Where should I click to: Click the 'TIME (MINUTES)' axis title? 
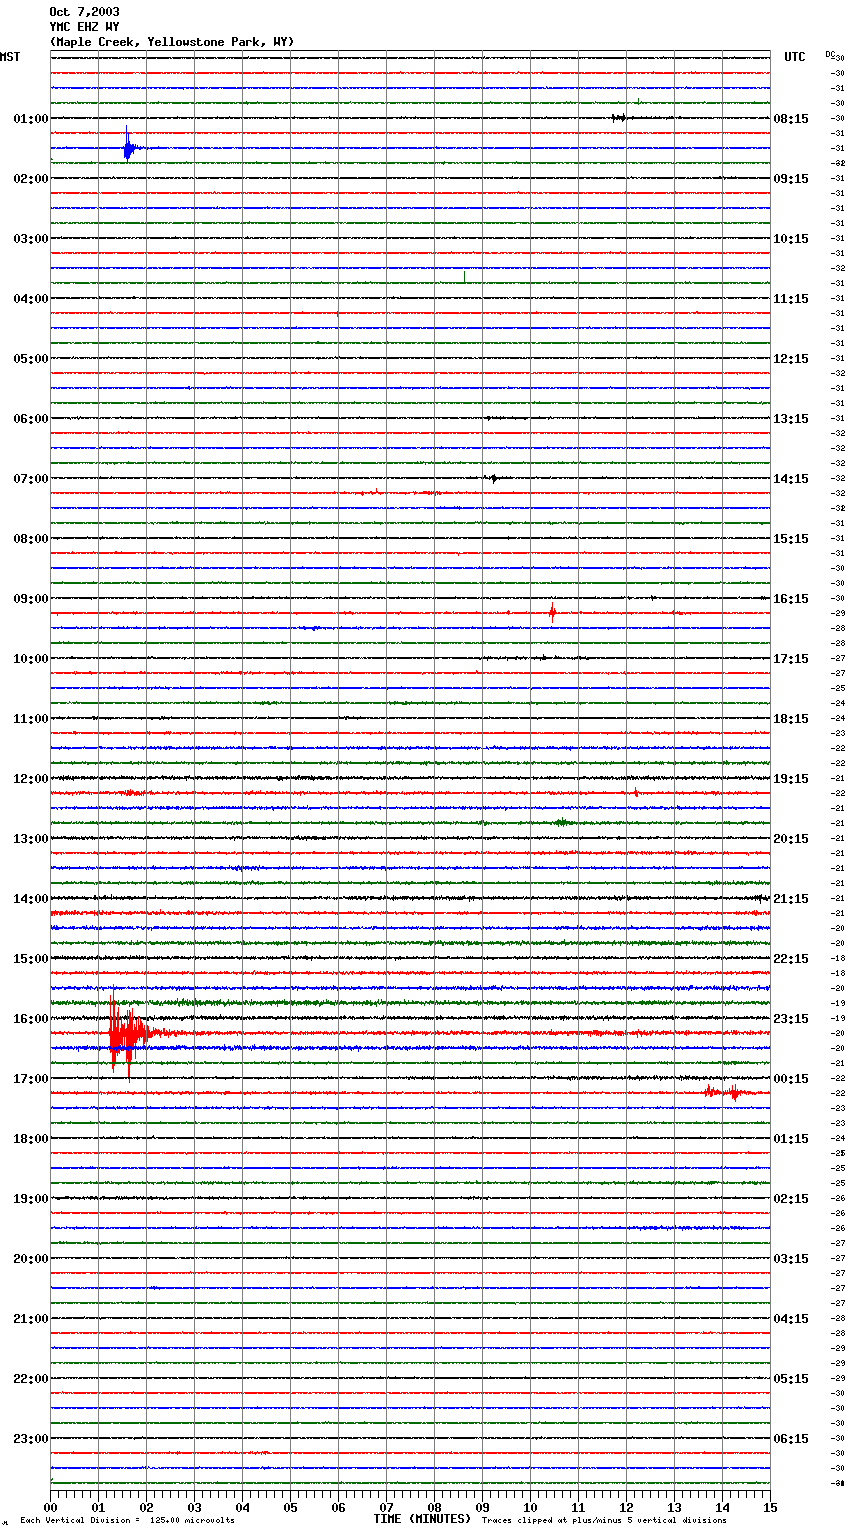click(422, 1519)
